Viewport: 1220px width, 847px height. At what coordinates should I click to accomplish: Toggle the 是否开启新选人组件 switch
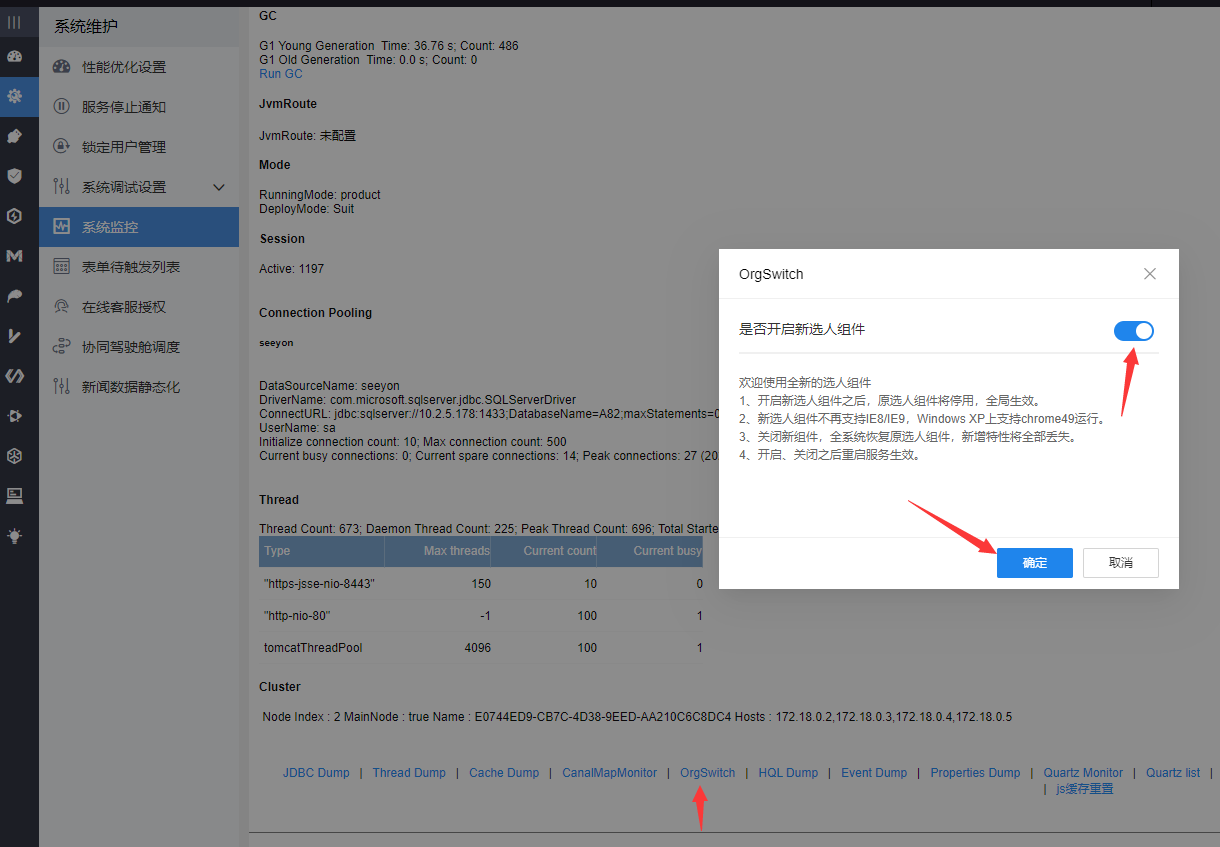(x=1134, y=331)
